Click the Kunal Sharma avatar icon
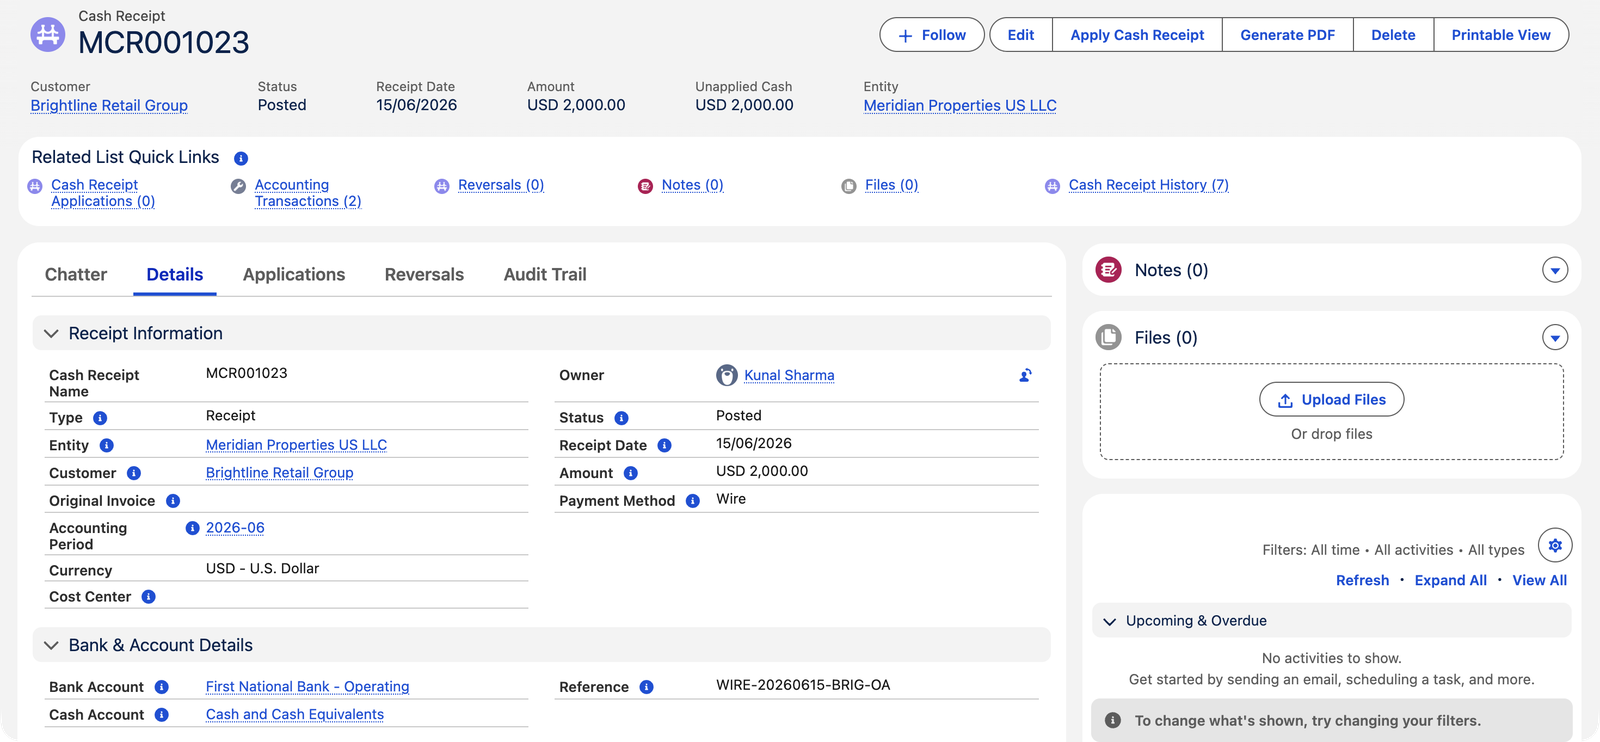Screen dimensions: 1600x742 [x=727, y=375]
